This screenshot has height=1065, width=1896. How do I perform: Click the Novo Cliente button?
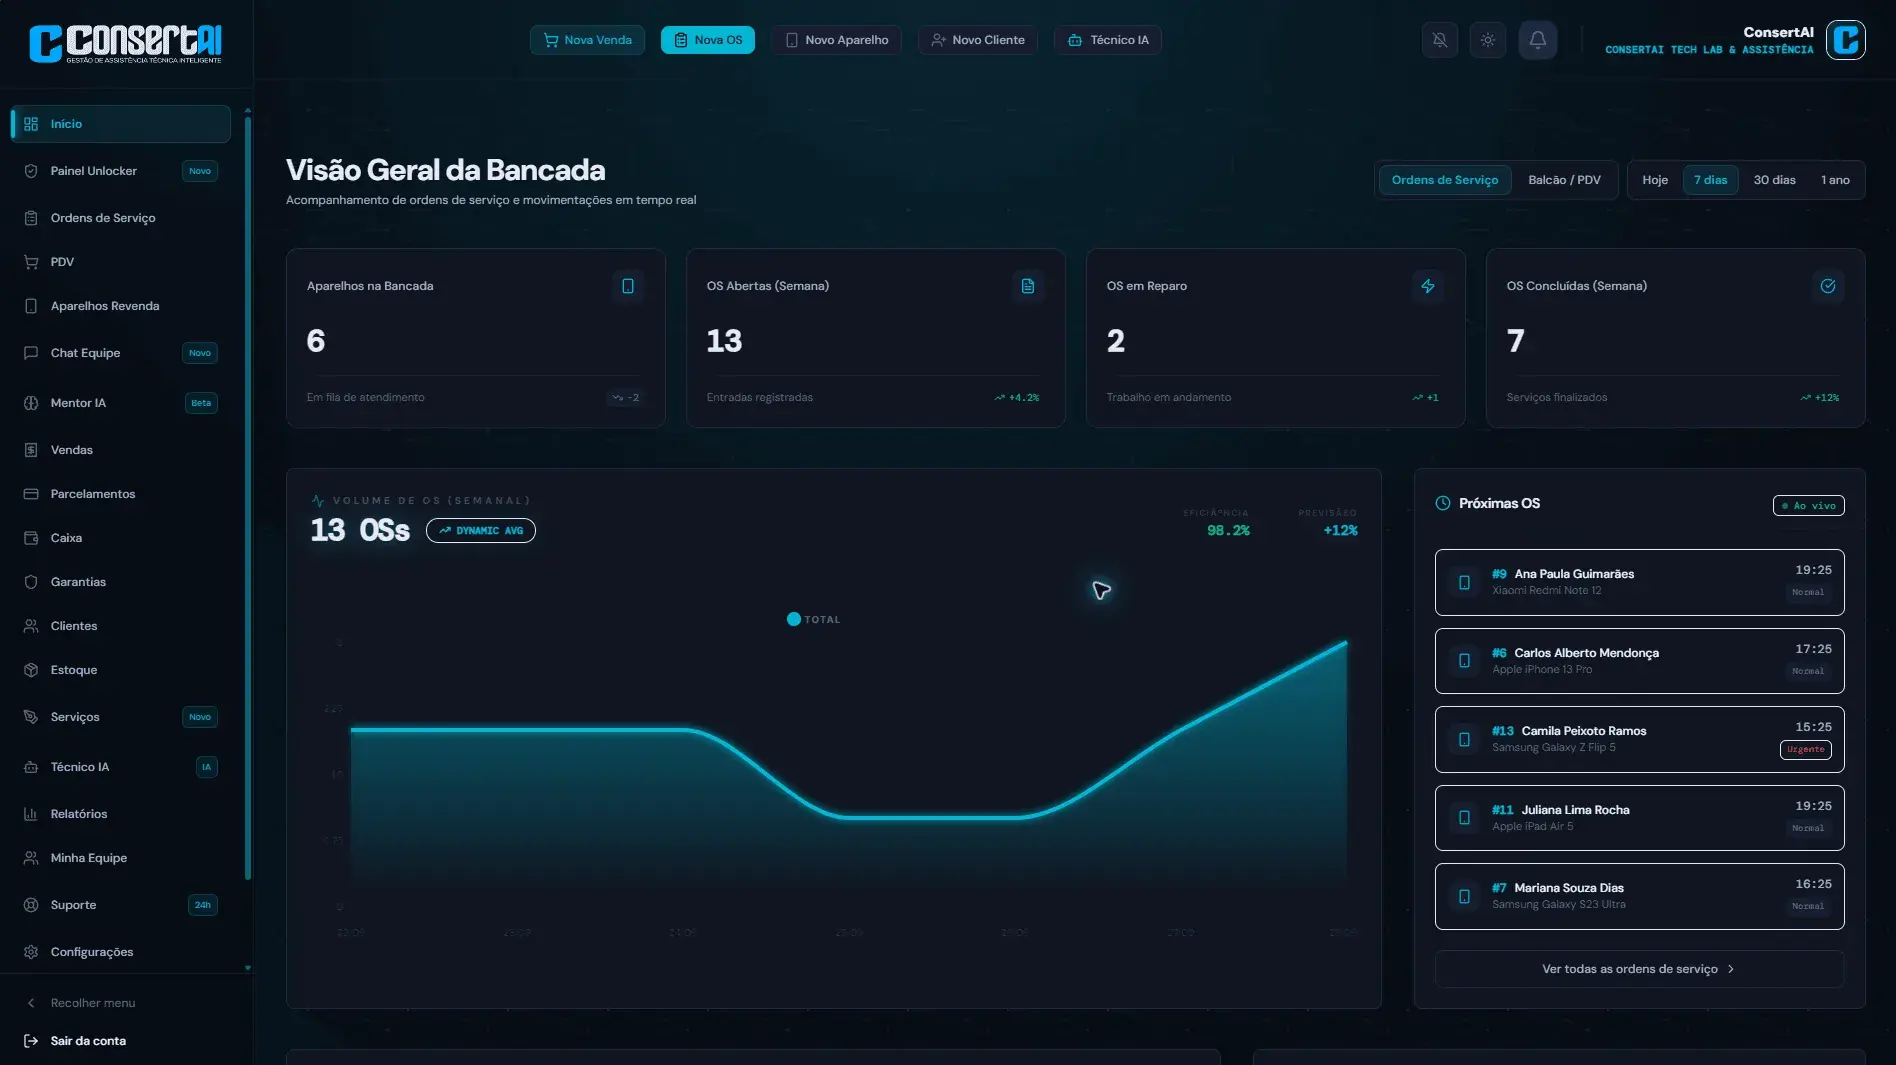[x=978, y=40]
